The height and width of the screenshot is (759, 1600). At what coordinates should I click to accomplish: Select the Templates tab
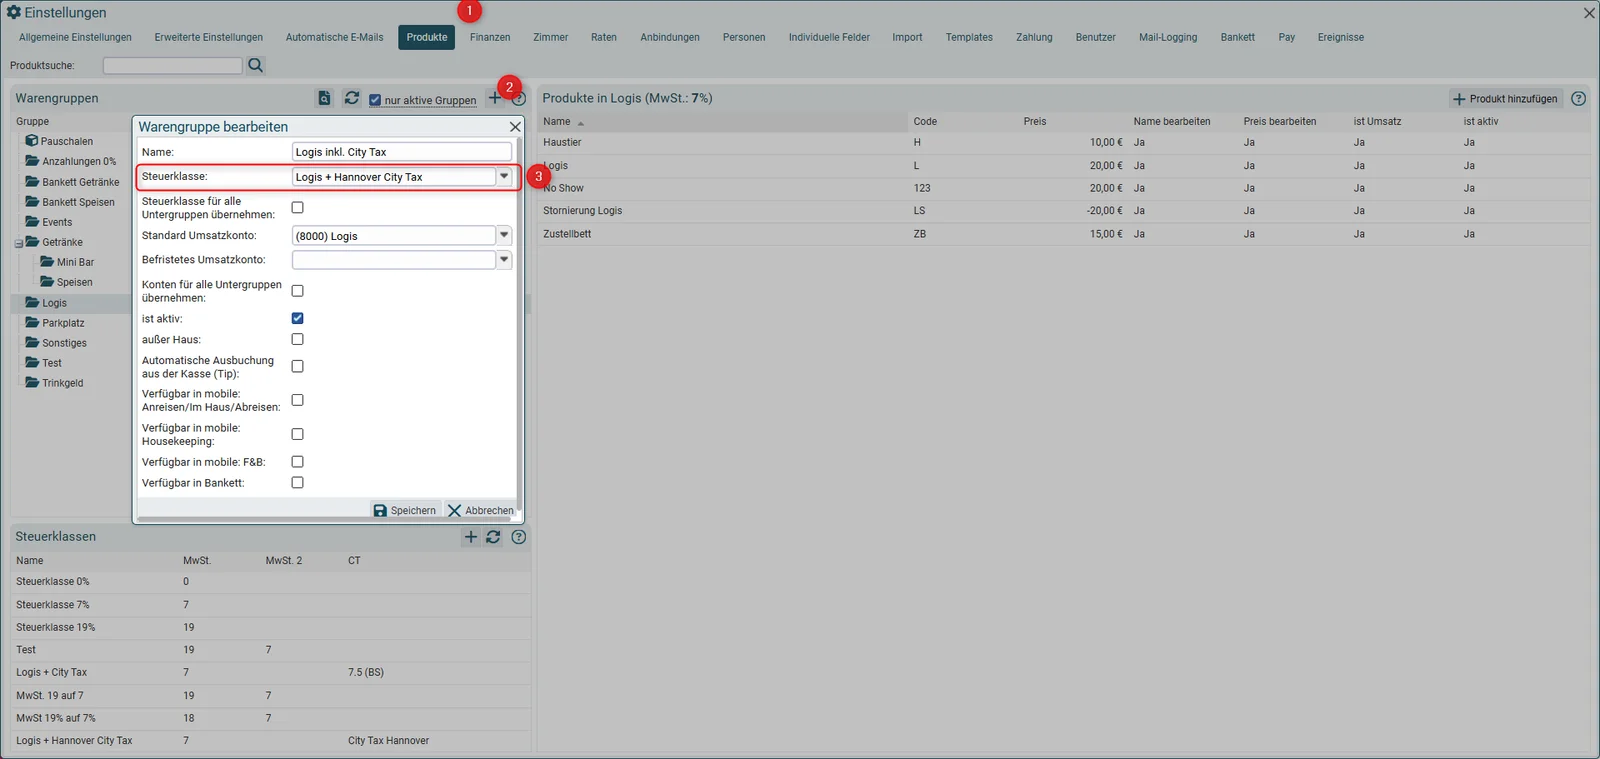click(x=969, y=38)
